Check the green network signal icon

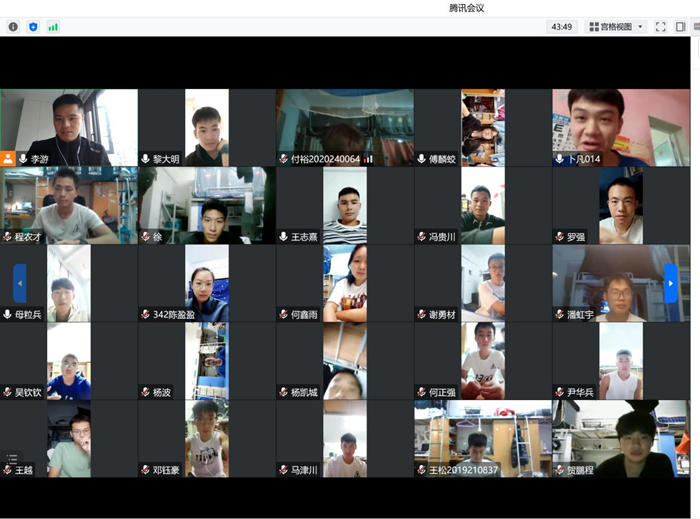(53, 27)
